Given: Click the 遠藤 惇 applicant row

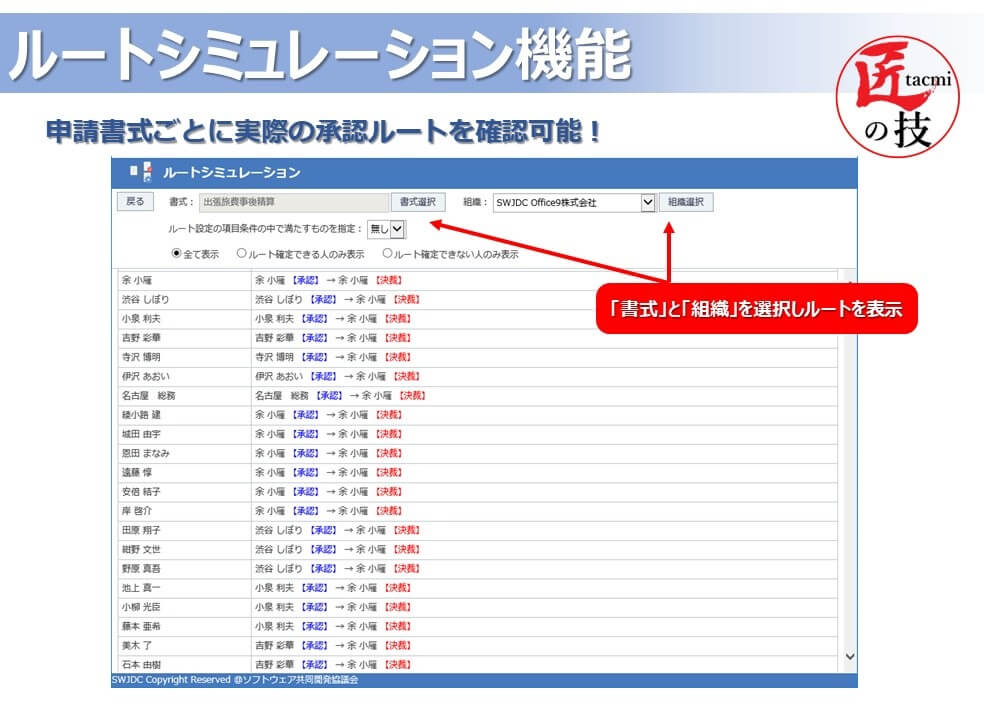Looking at the screenshot, I should 136,472.
